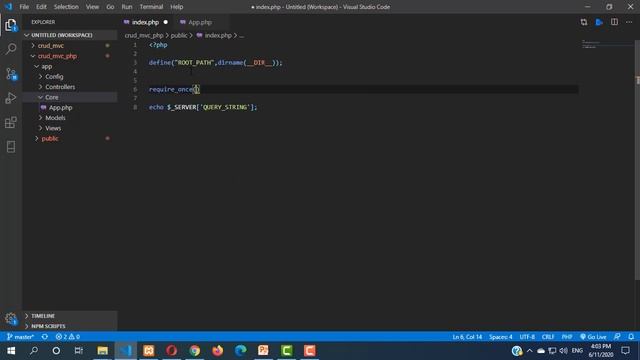
Task: Open the Extensions view
Action: [x=11, y=122]
